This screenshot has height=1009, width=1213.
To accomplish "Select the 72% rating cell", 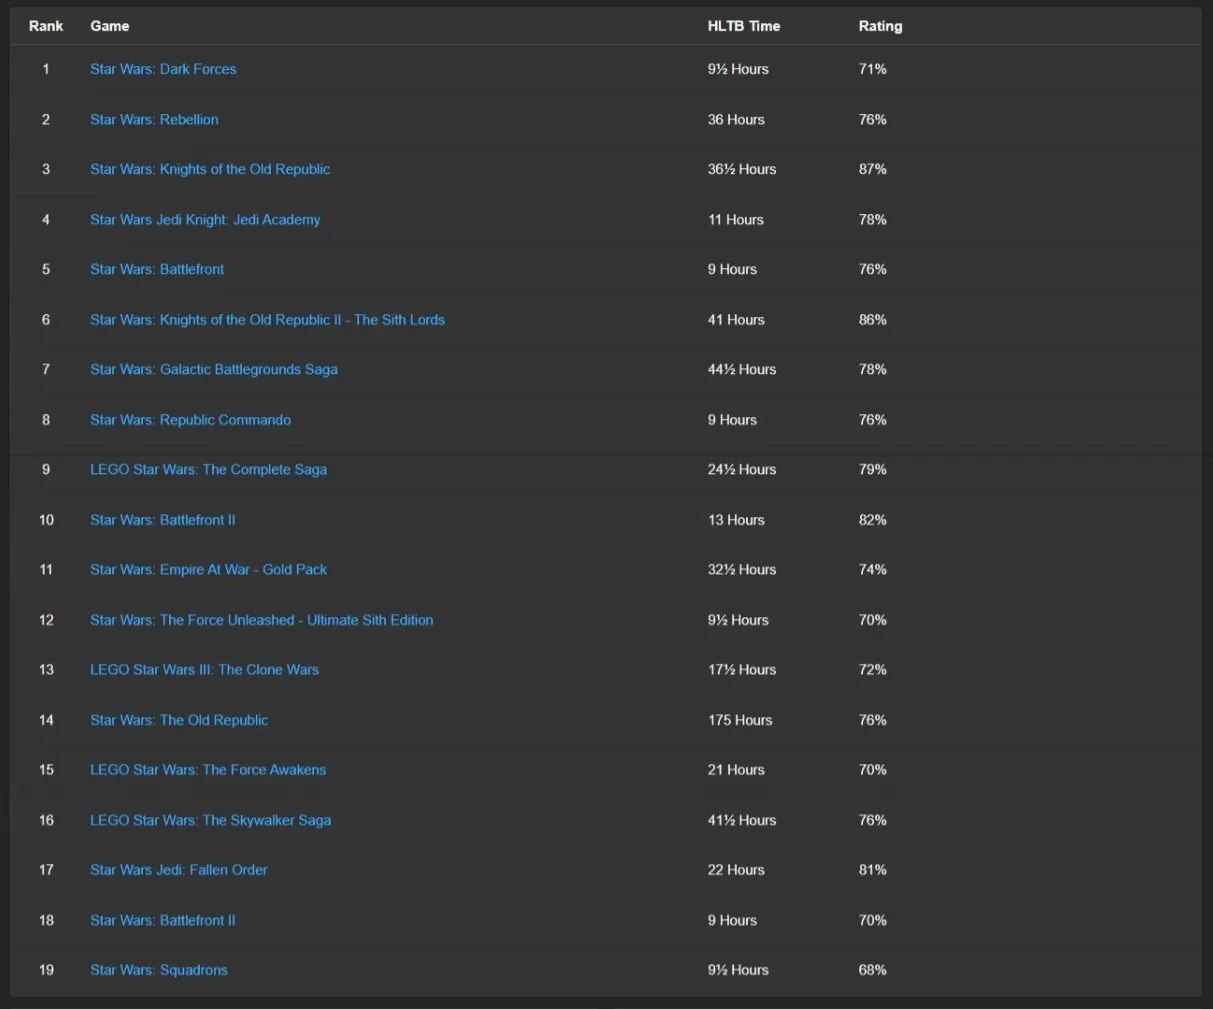I will pyautogui.click(x=872, y=669).
